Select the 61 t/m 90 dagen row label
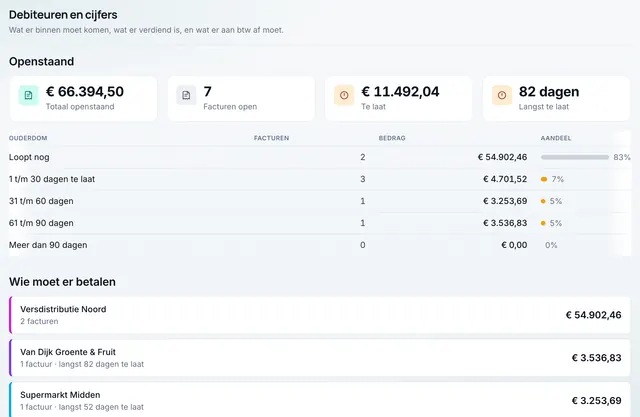 [41, 223]
